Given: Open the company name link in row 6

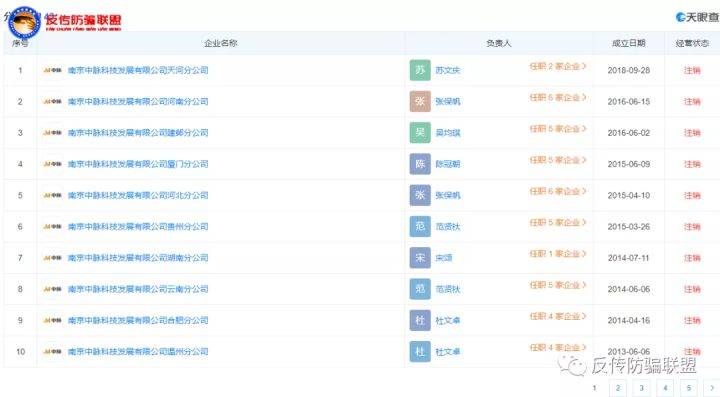Looking at the screenshot, I should point(138,226).
